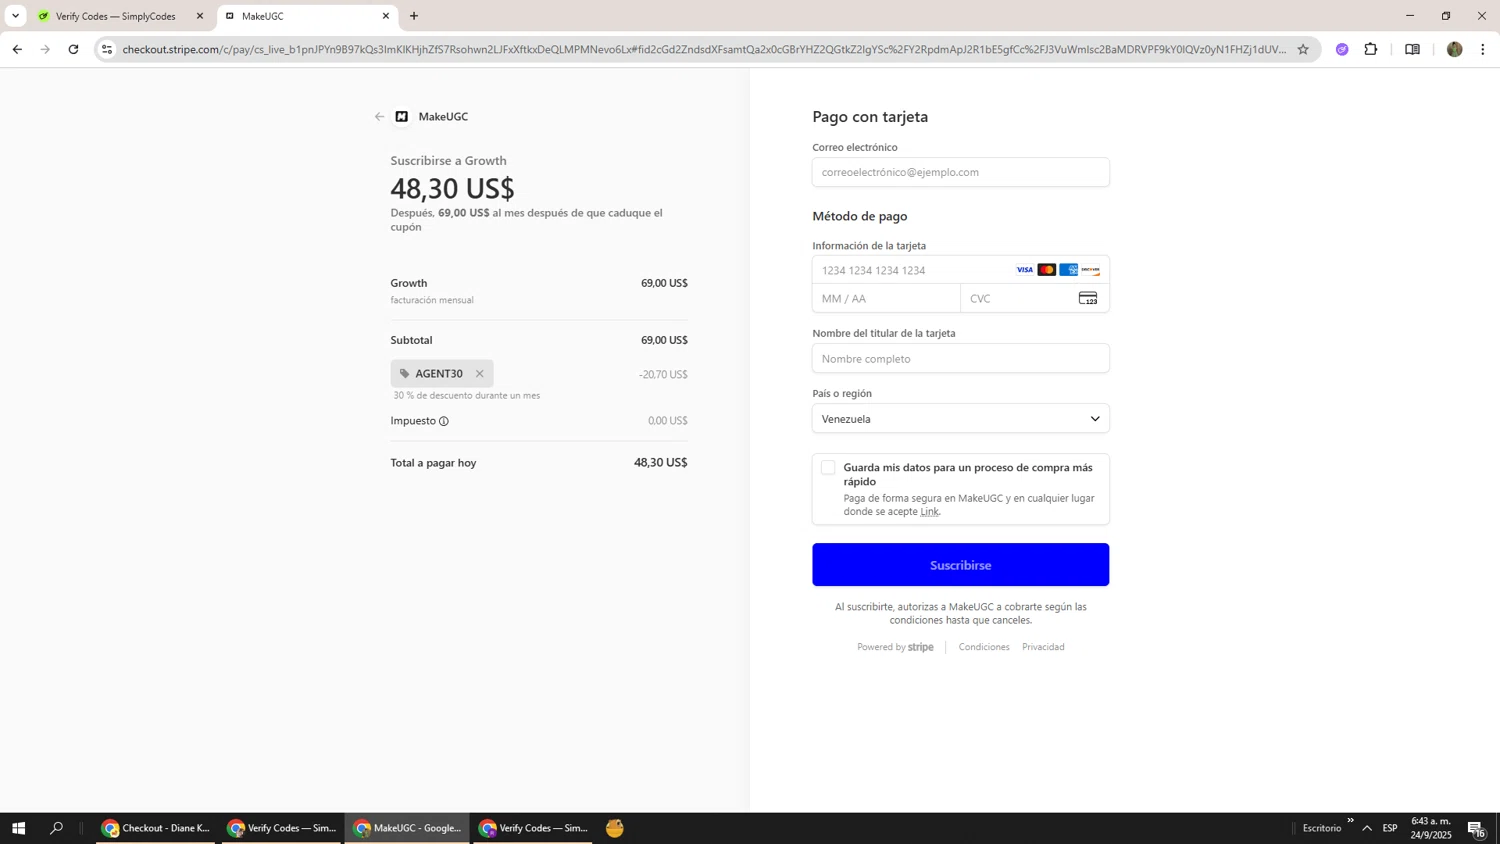Image resolution: width=1500 pixels, height=844 pixels.
Task: Expand the Escritorio toolbar chevron
Action: [1350, 821]
